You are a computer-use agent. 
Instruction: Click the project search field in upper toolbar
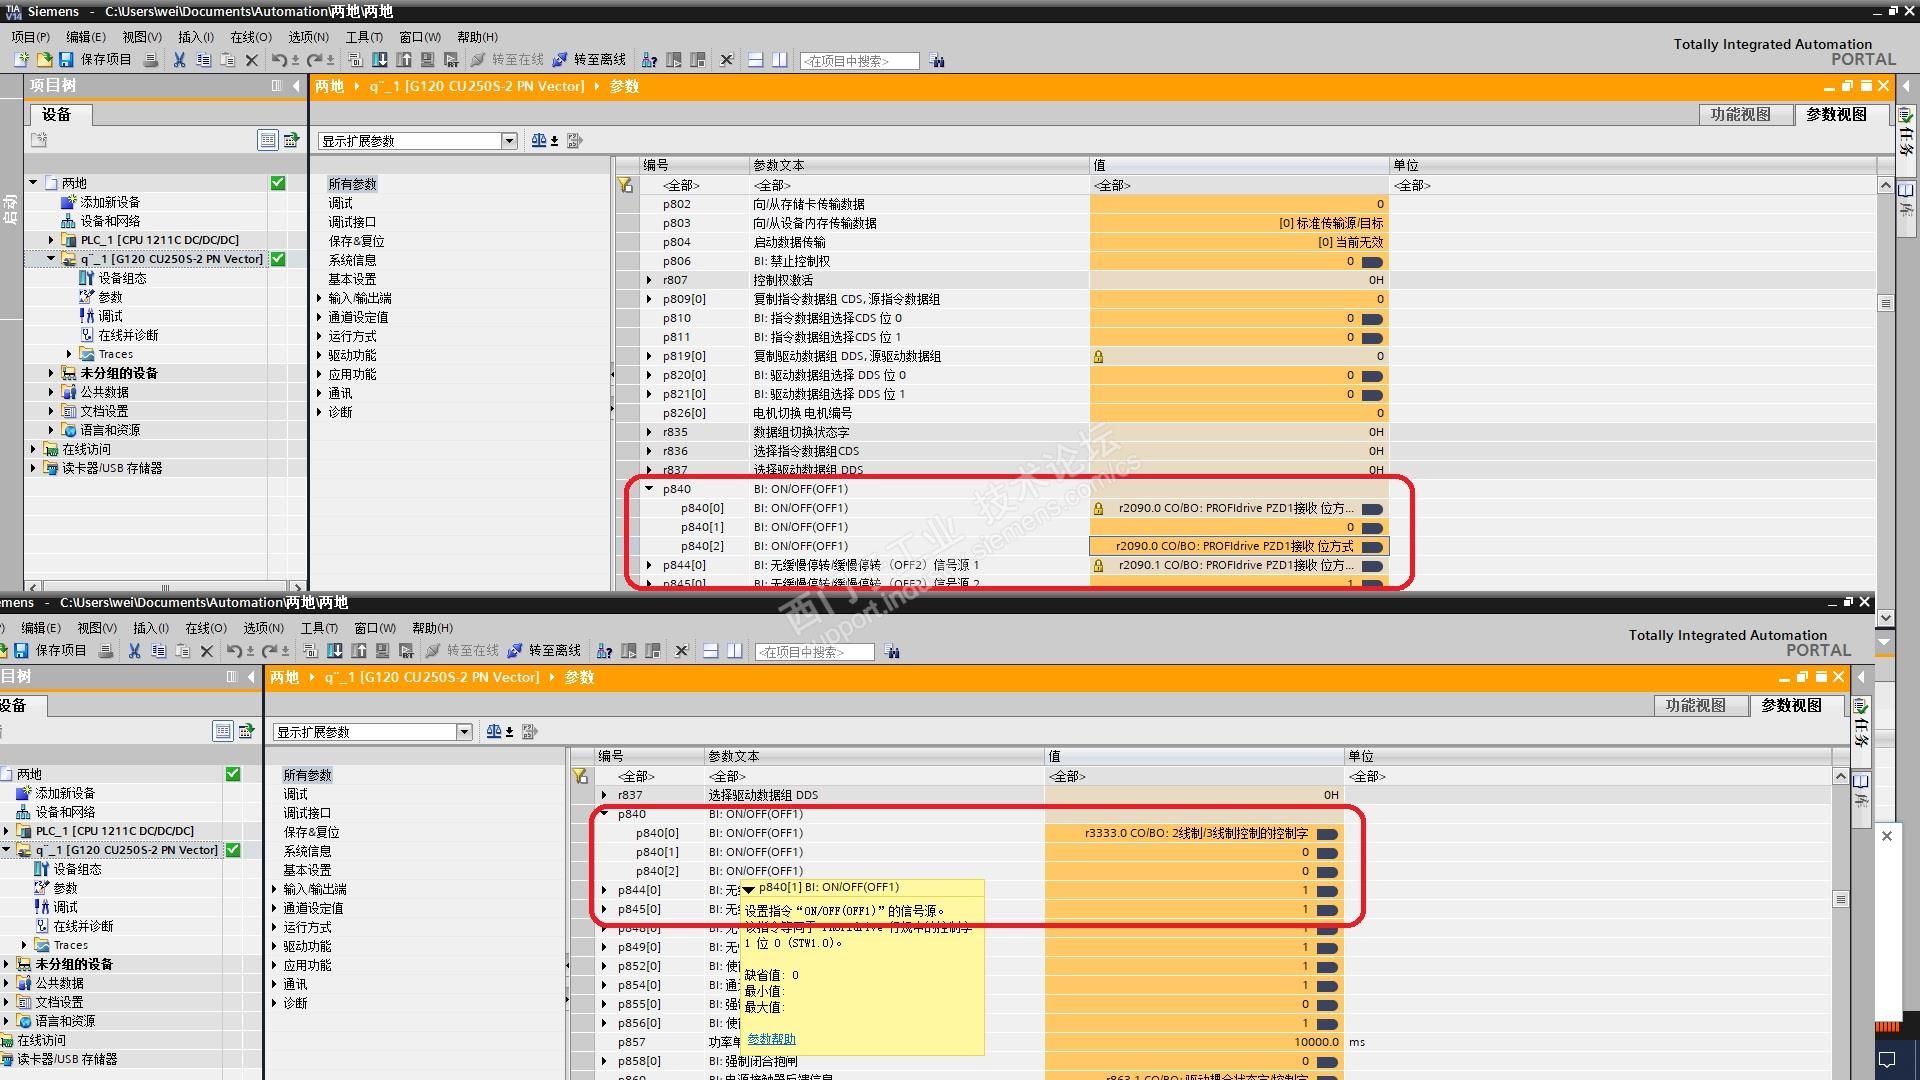(858, 61)
